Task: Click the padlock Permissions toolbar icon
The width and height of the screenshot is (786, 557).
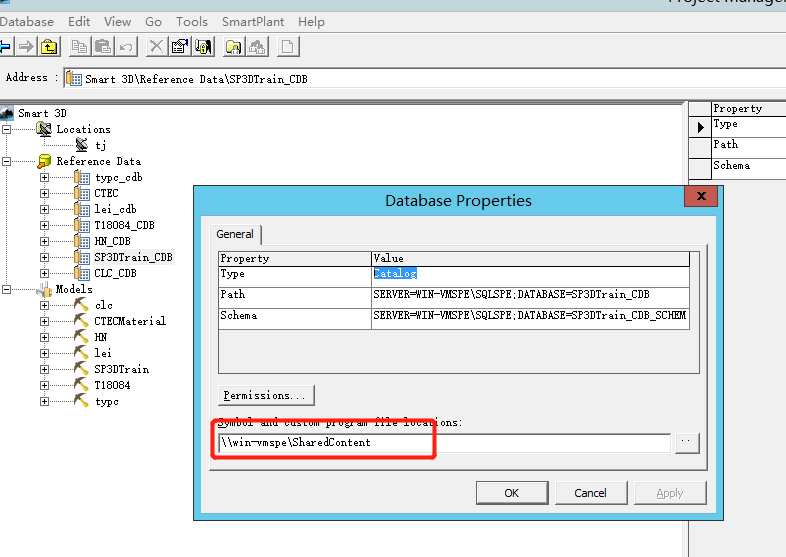Action: coord(204,47)
